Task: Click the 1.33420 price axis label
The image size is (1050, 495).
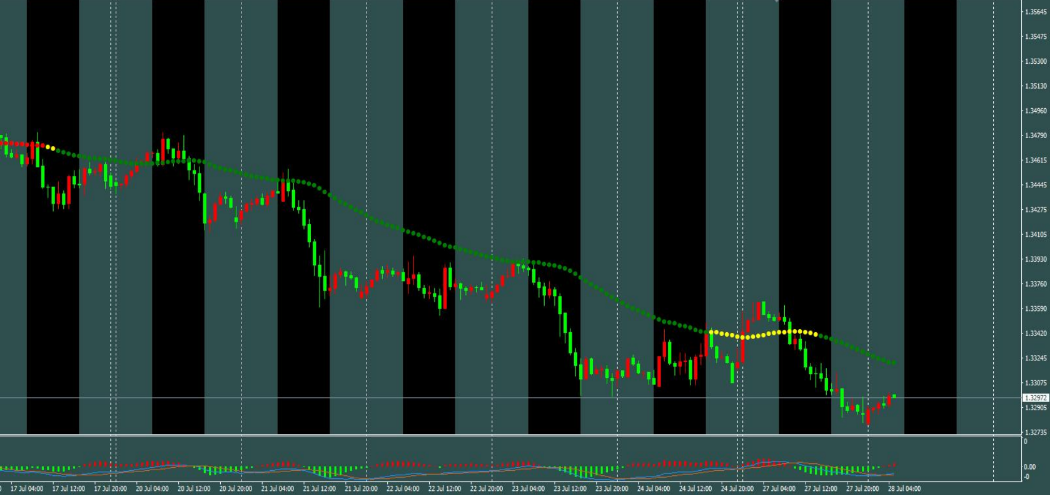Action: click(x=1036, y=334)
